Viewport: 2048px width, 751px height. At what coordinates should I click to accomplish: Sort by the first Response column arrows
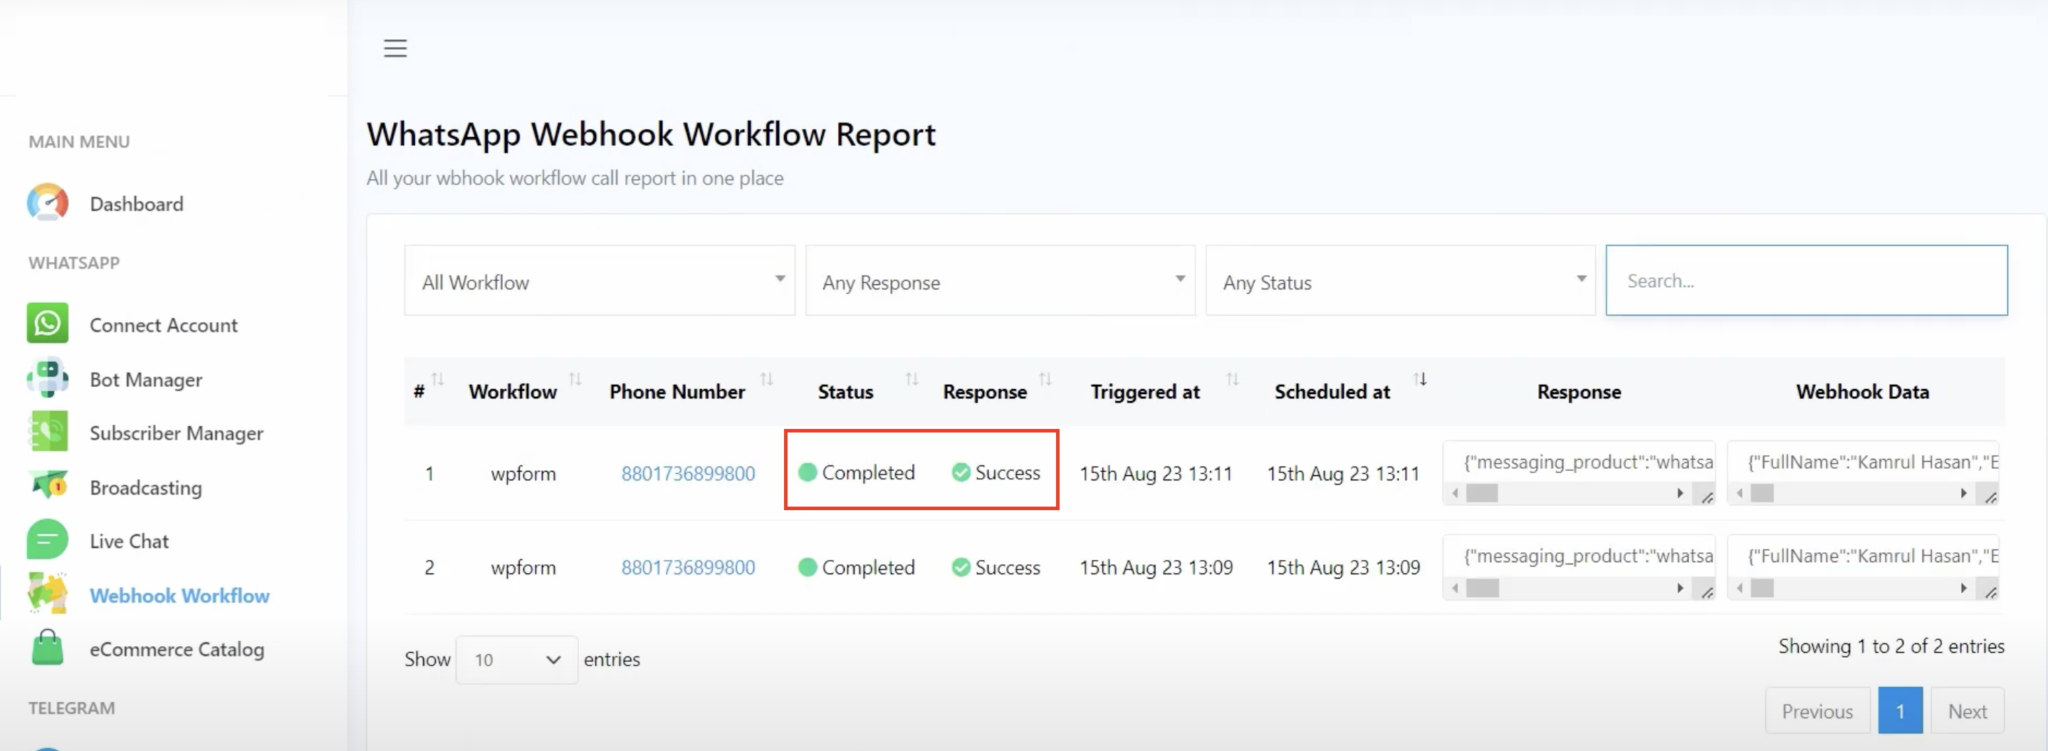coord(1045,380)
